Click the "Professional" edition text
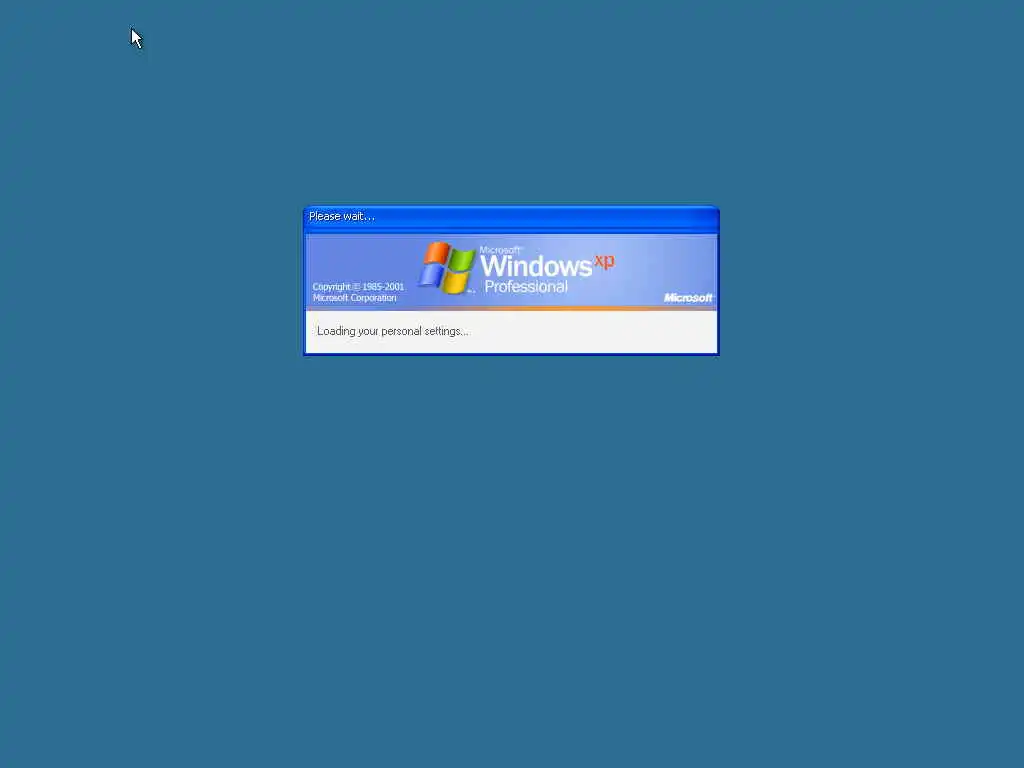This screenshot has height=768, width=1024. (526, 287)
